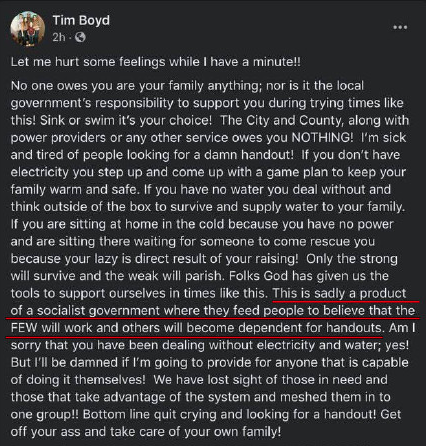
Task: Click the 2h post timestamp
Action: pyautogui.click(x=59, y=37)
